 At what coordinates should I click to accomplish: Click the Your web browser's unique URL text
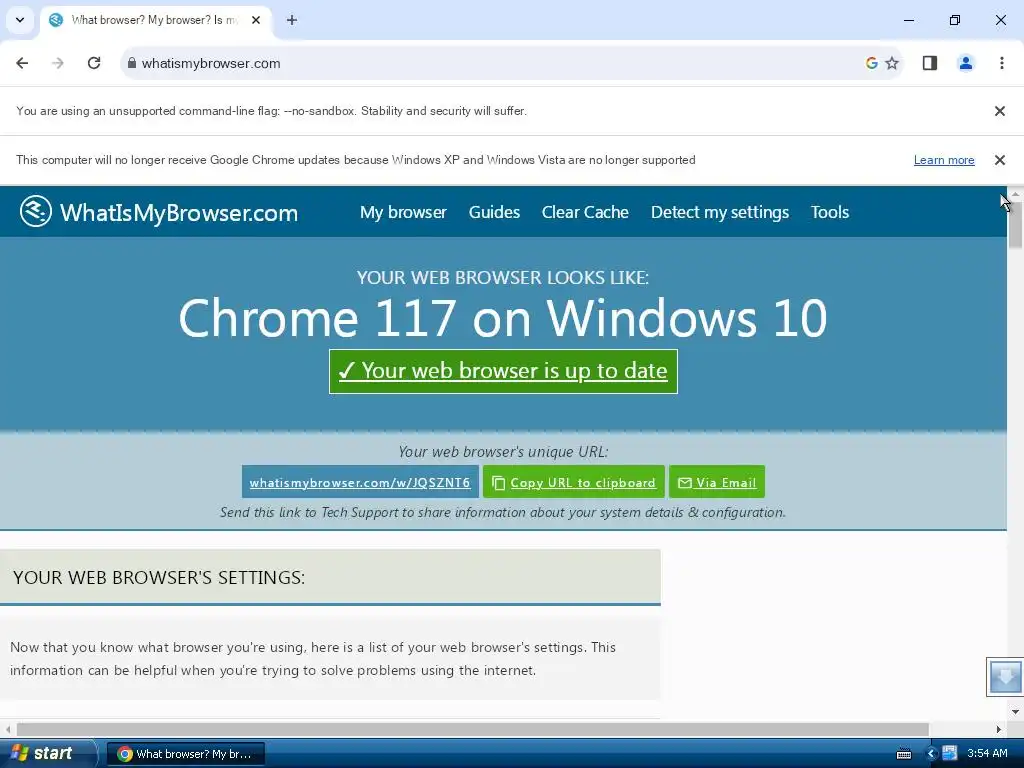click(503, 452)
